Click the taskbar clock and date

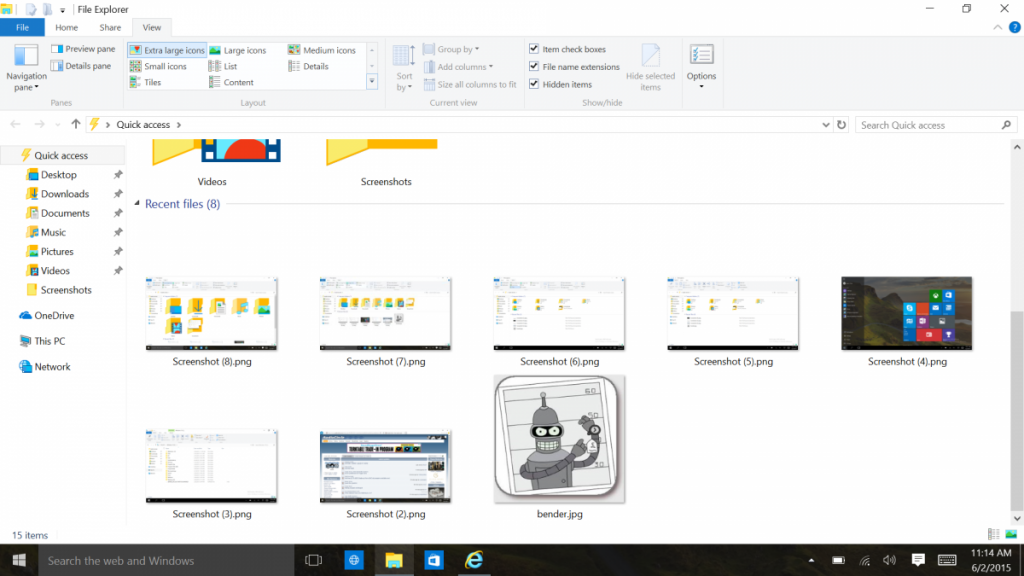click(991, 560)
